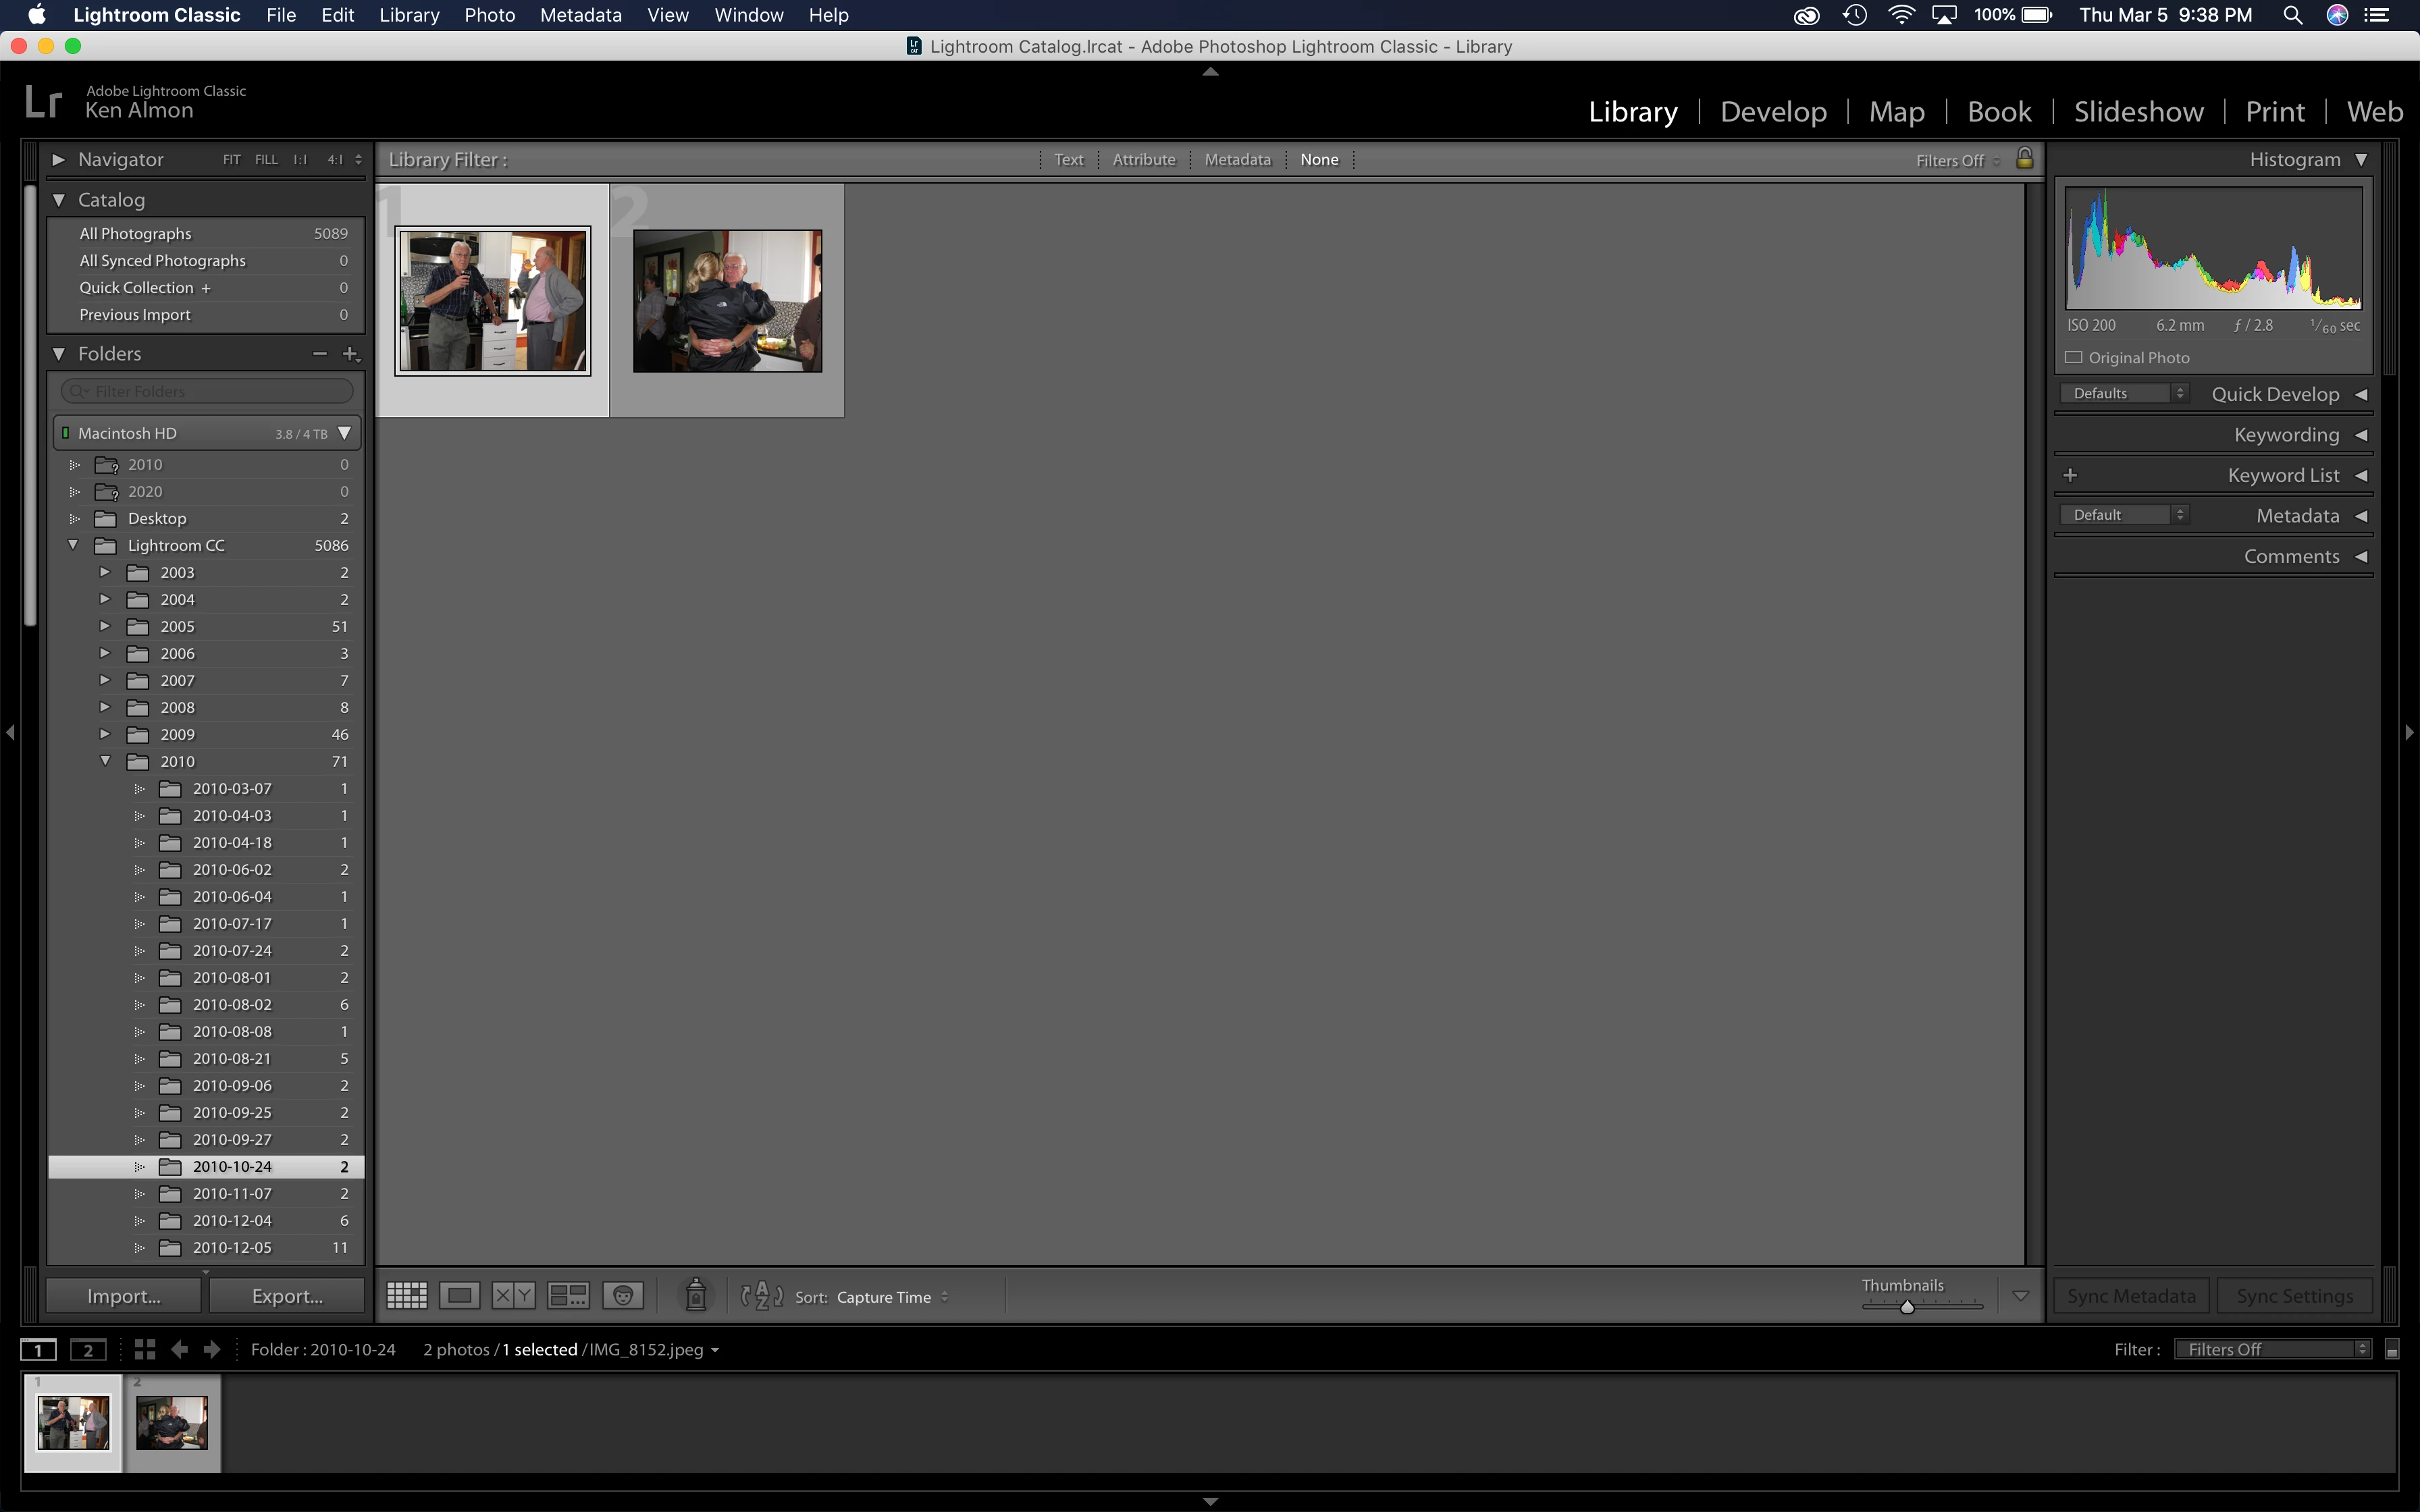
Task: Expand the Navigator panel
Action: (x=58, y=160)
